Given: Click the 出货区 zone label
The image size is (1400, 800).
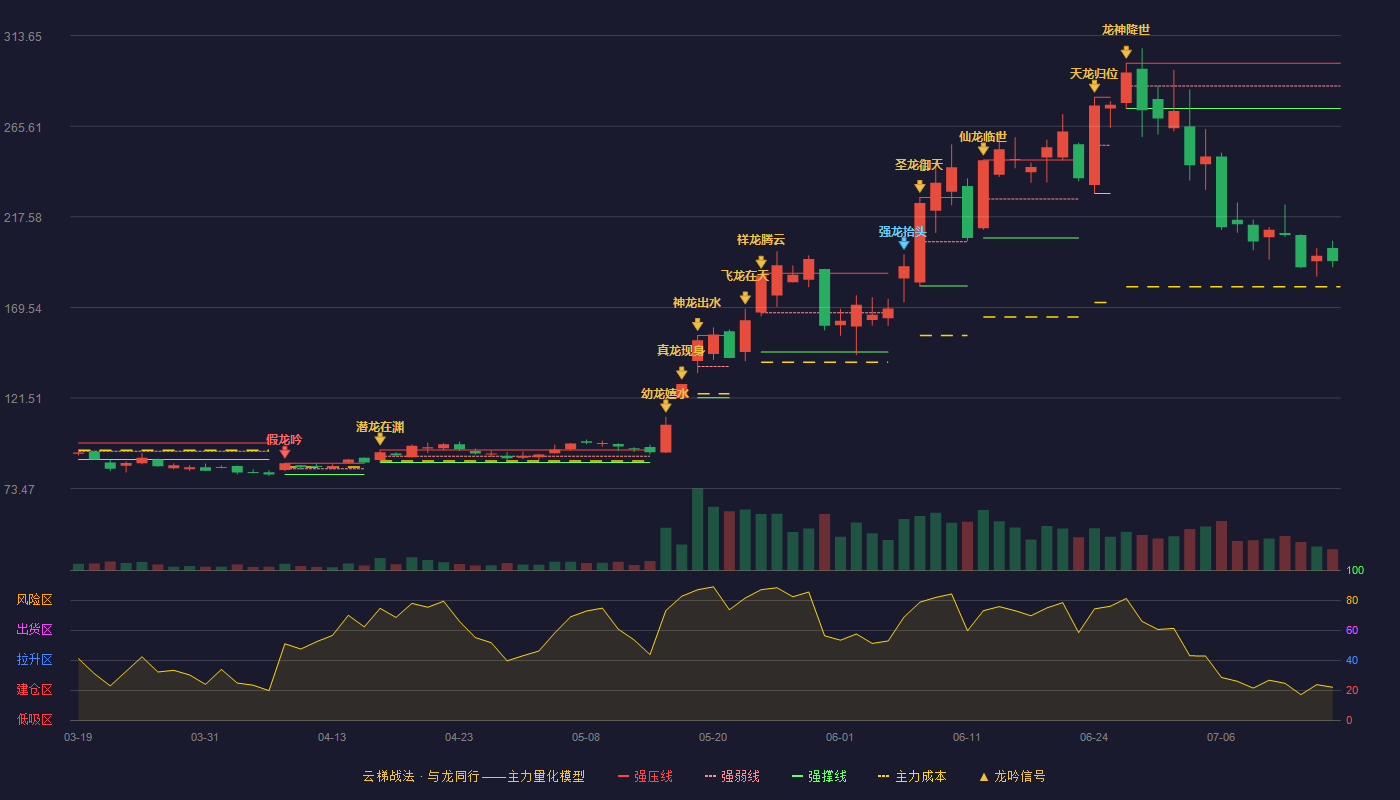Looking at the screenshot, I should click(34, 630).
